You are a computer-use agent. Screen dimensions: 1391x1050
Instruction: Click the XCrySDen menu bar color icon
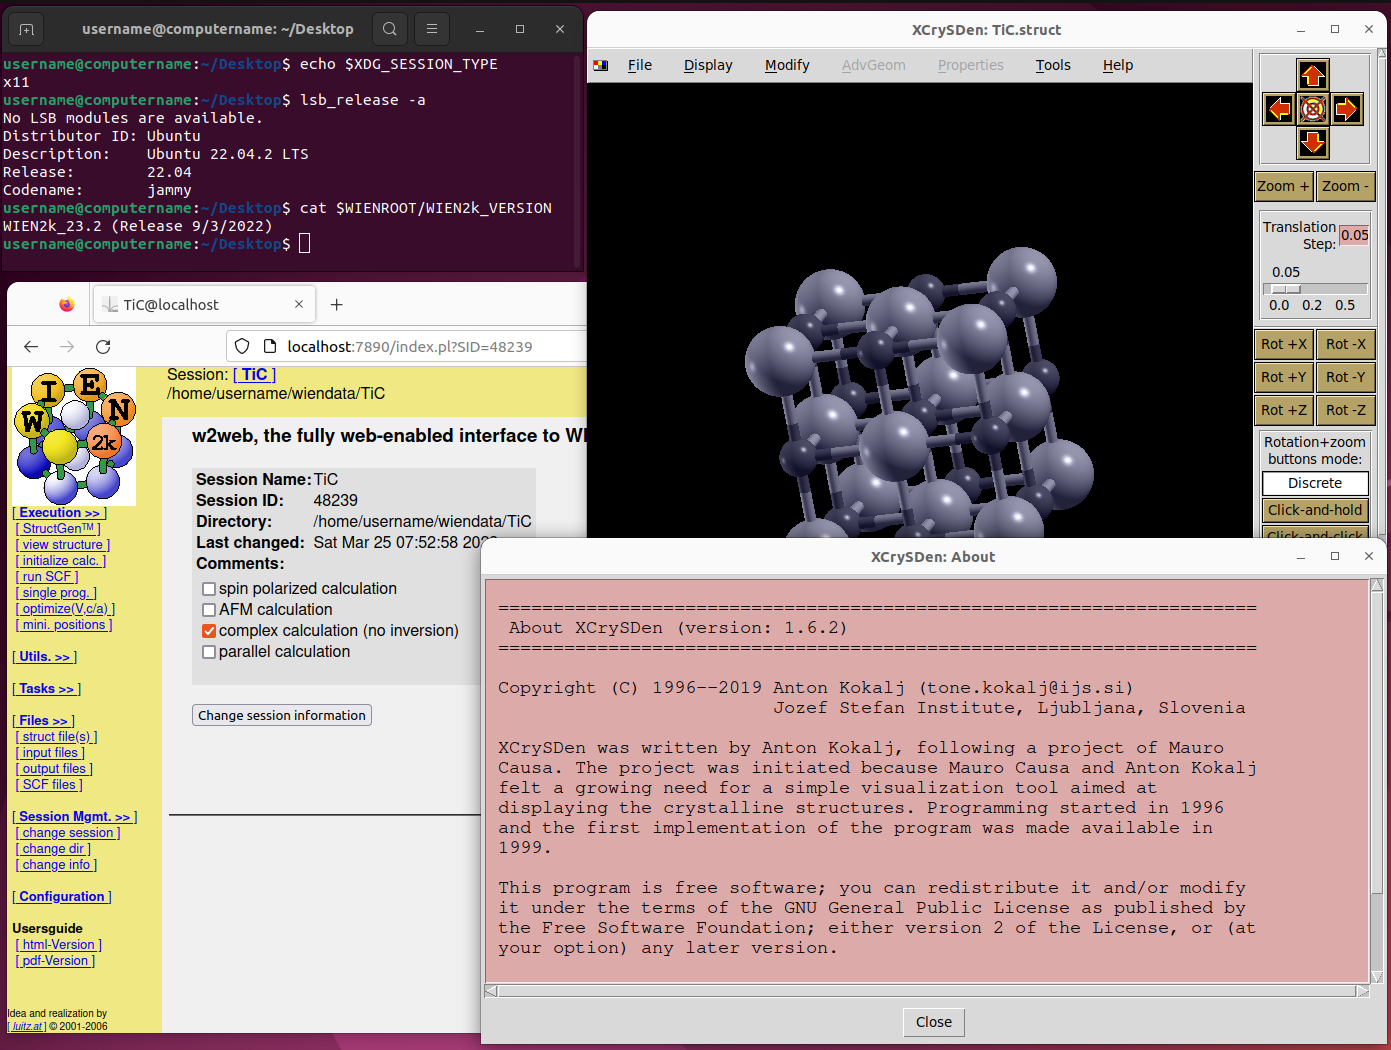pyautogui.click(x=600, y=65)
